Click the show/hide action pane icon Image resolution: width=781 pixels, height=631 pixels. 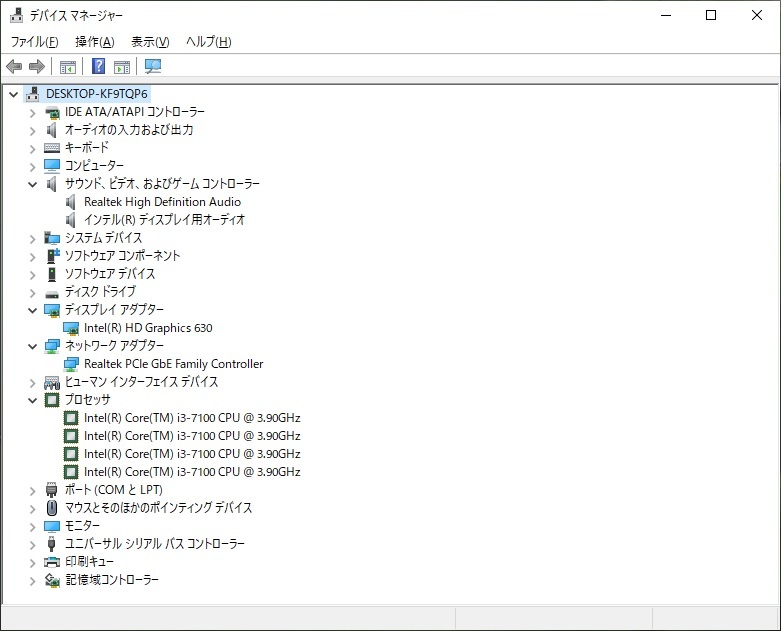click(122, 67)
